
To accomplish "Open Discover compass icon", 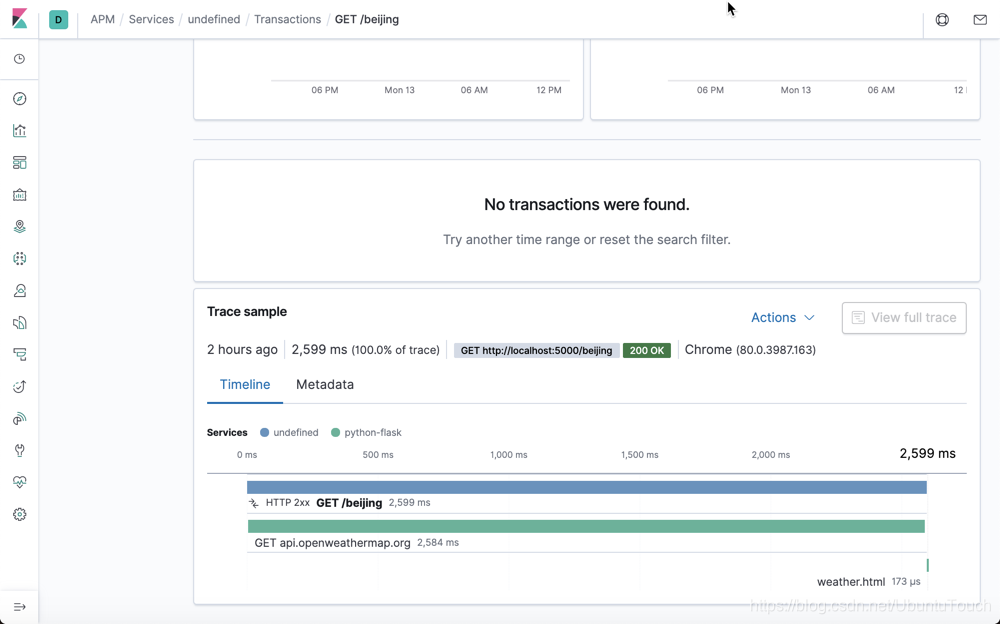I will tap(20, 98).
